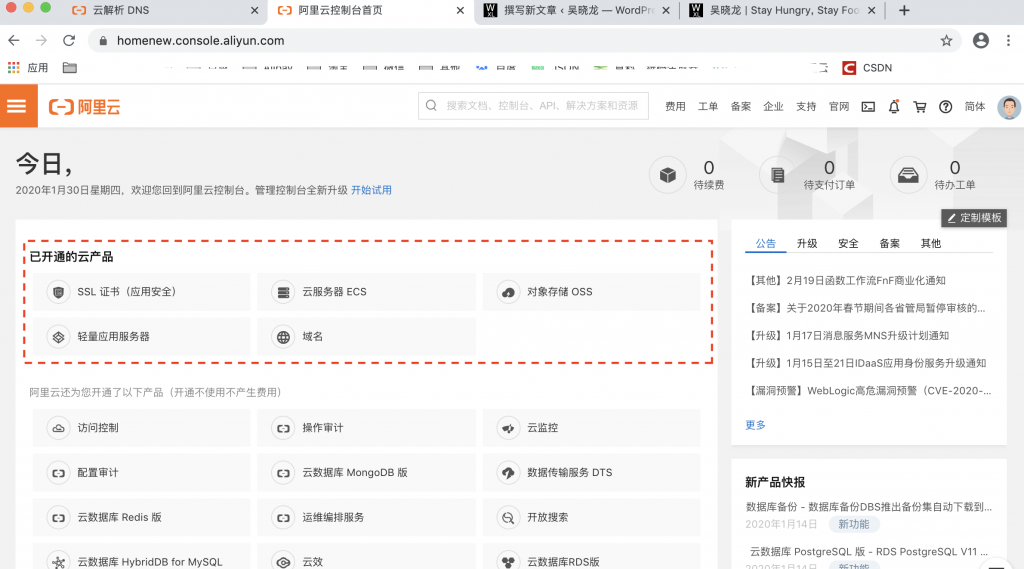
Task: Open 操作审计 product card
Action: (366, 428)
